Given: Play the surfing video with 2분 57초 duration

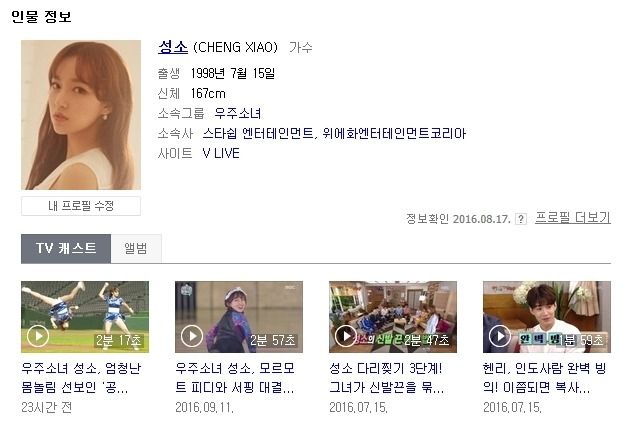Looking at the screenshot, I should pyautogui.click(x=192, y=336).
